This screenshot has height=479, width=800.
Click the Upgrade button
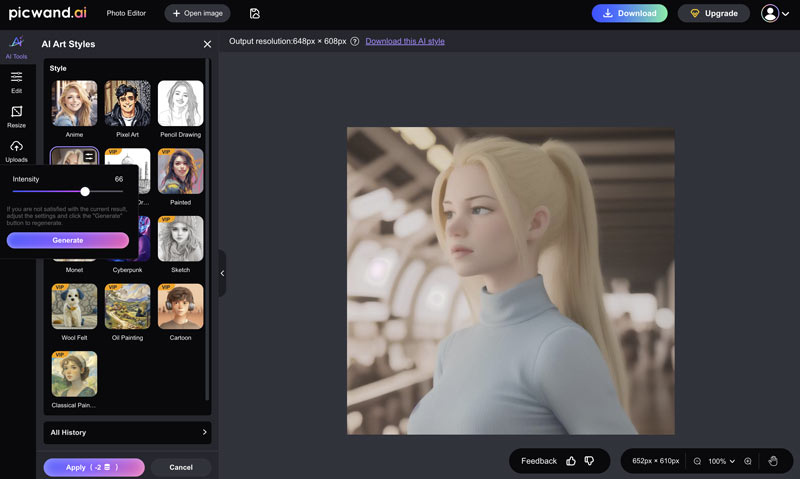714,13
